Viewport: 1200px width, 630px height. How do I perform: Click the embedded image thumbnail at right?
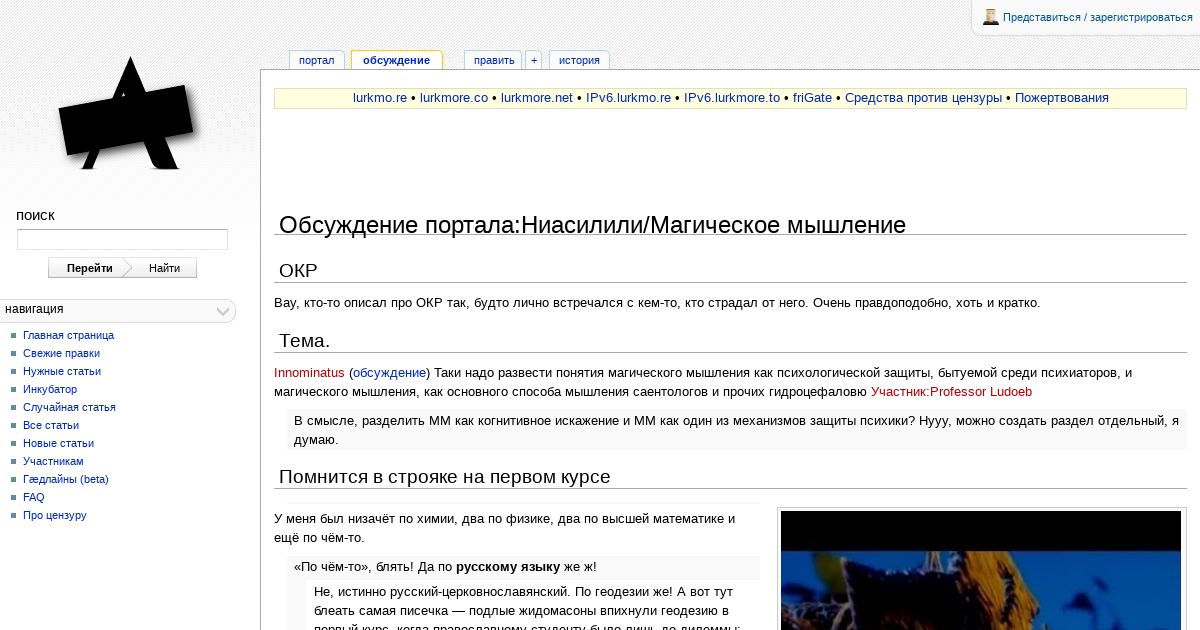click(x=981, y=570)
